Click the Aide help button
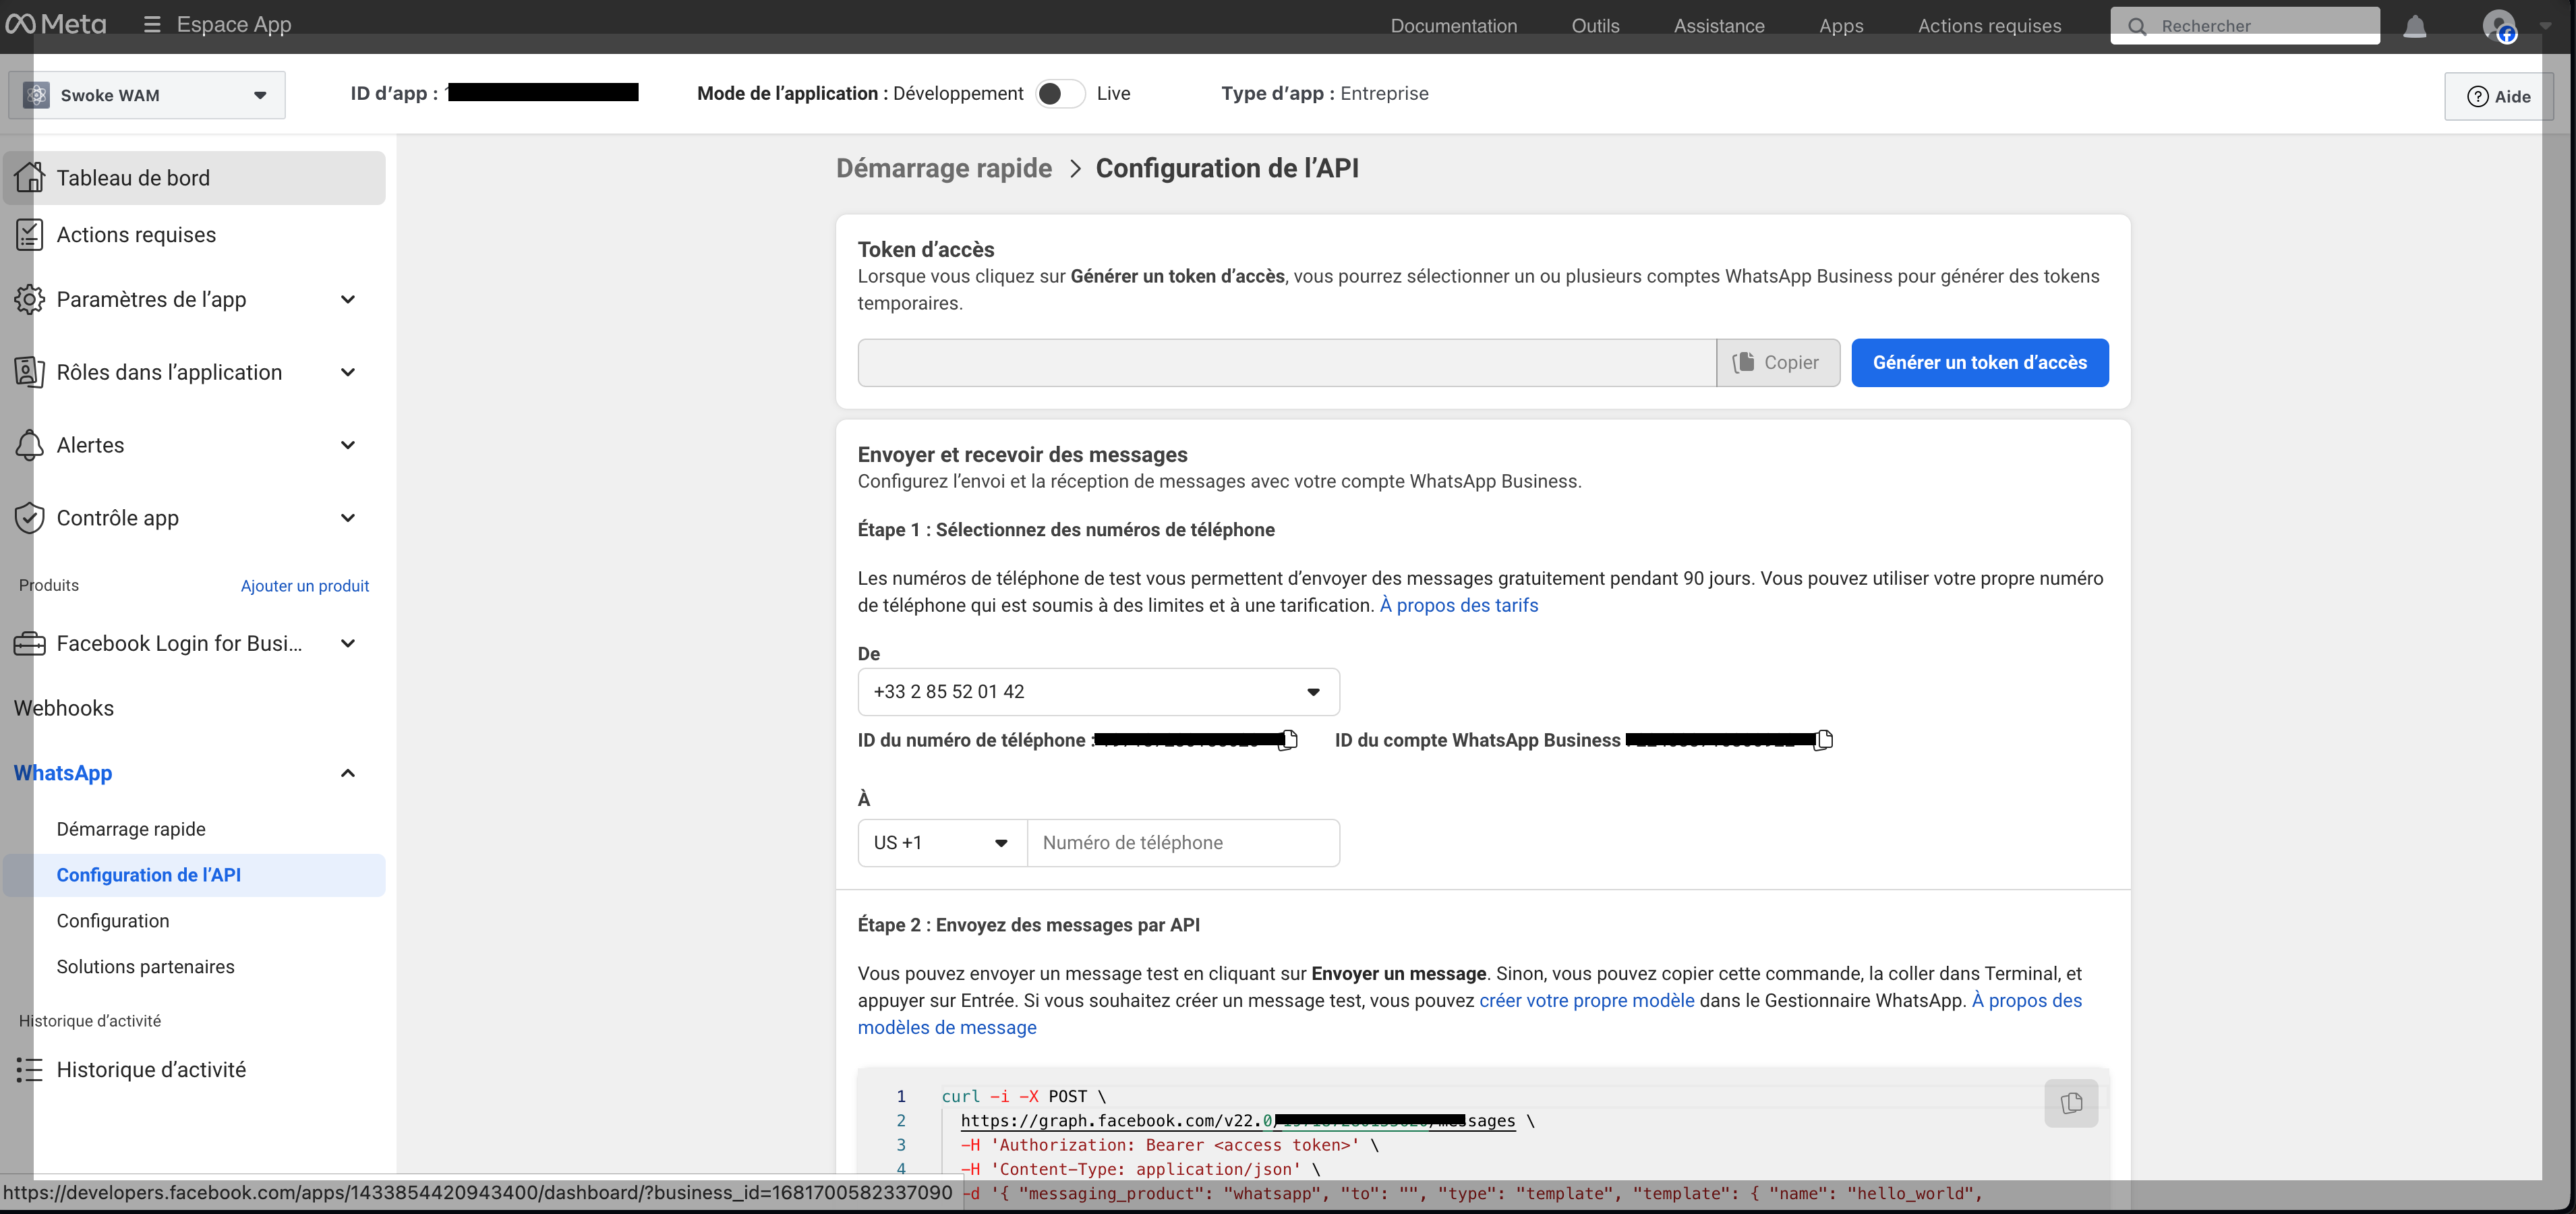2576x1214 pixels. (x=2498, y=96)
